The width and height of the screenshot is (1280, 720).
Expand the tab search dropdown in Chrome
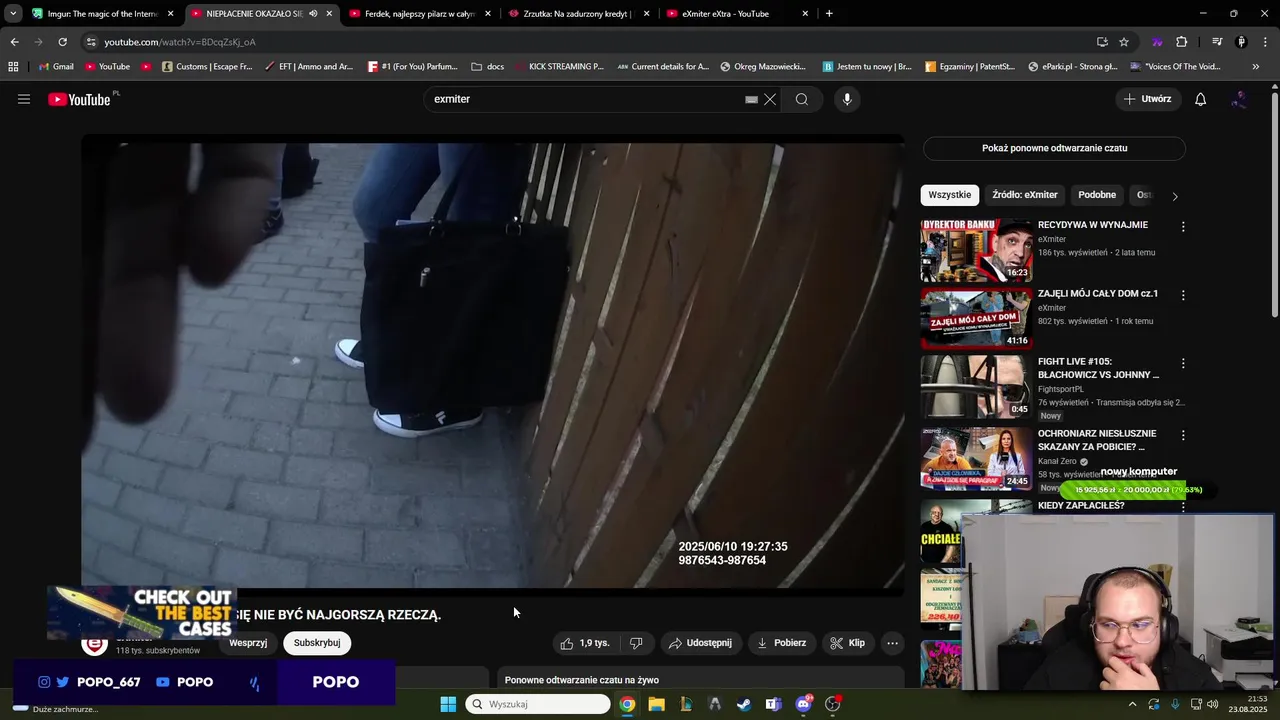pyautogui.click(x=13, y=14)
